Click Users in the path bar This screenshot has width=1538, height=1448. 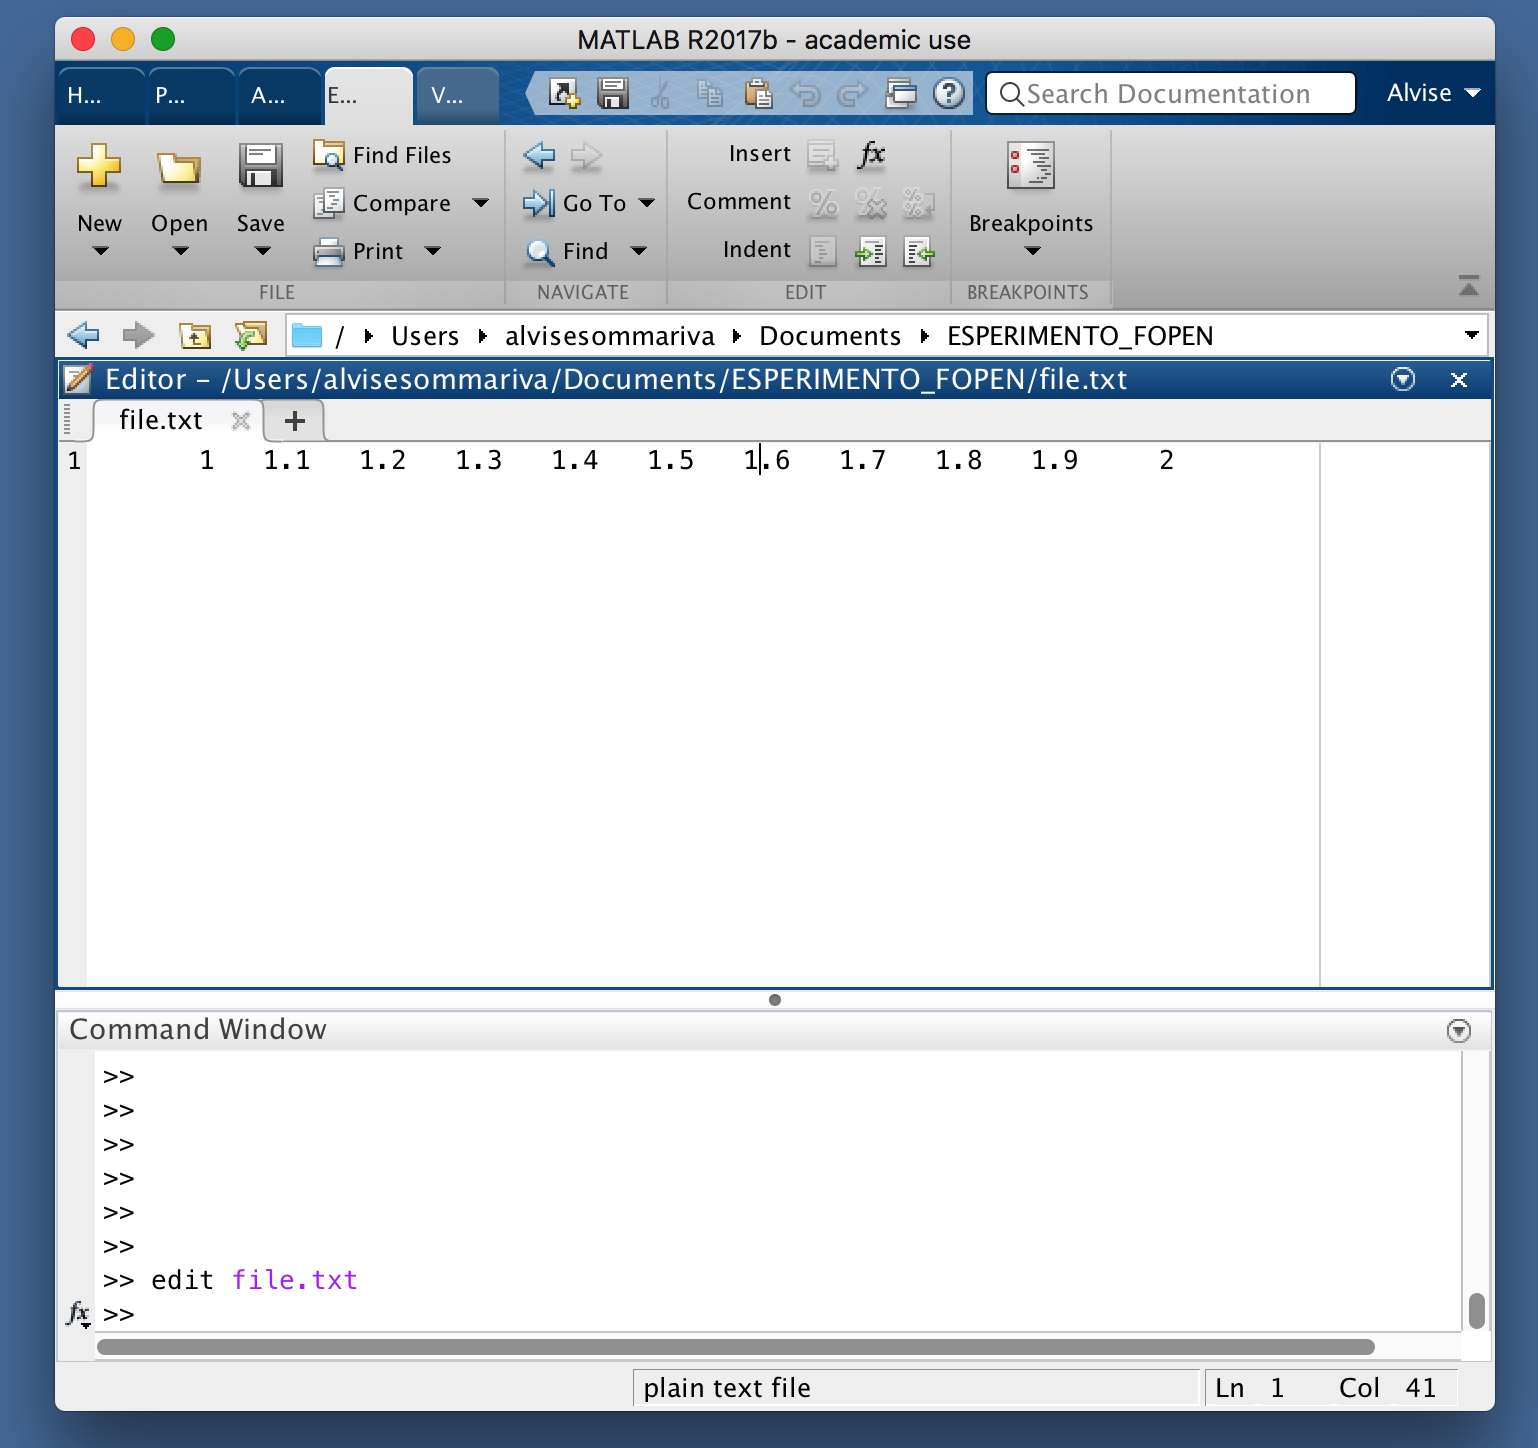[x=425, y=336]
